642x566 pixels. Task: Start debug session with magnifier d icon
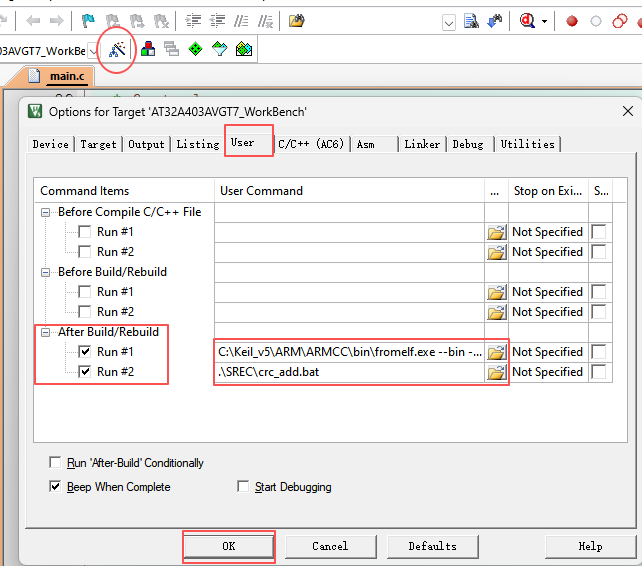pyautogui.click(x=527, y=20)
